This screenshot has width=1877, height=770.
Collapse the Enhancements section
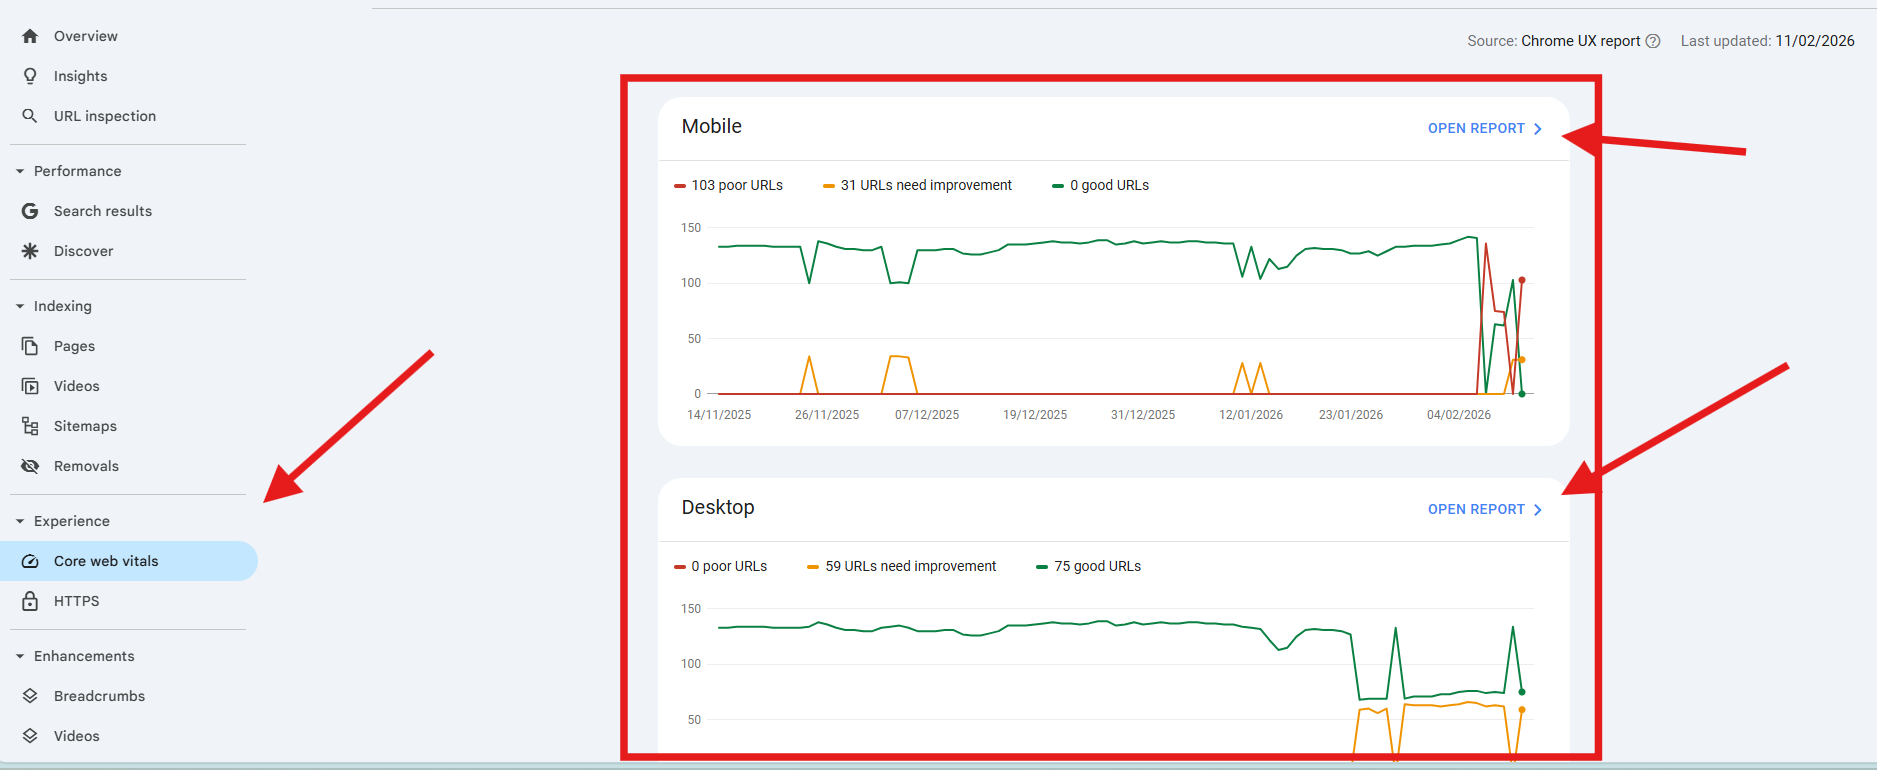(20, 656)
